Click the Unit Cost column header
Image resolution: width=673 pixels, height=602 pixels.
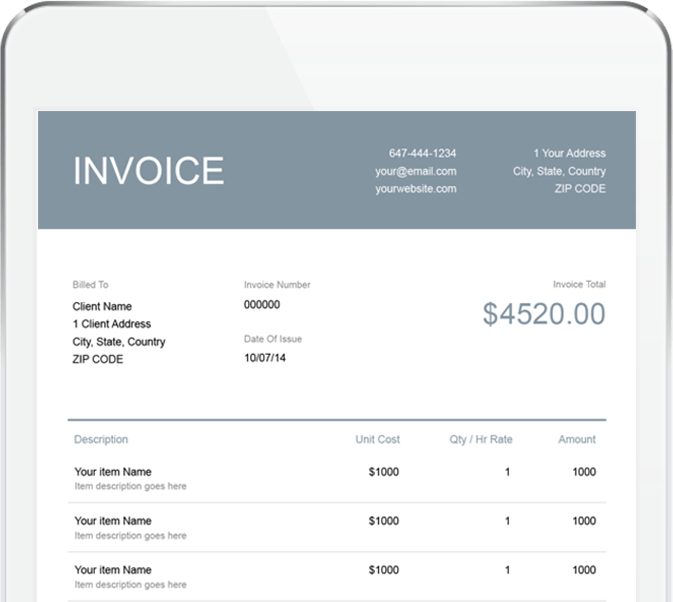[377, 439]
